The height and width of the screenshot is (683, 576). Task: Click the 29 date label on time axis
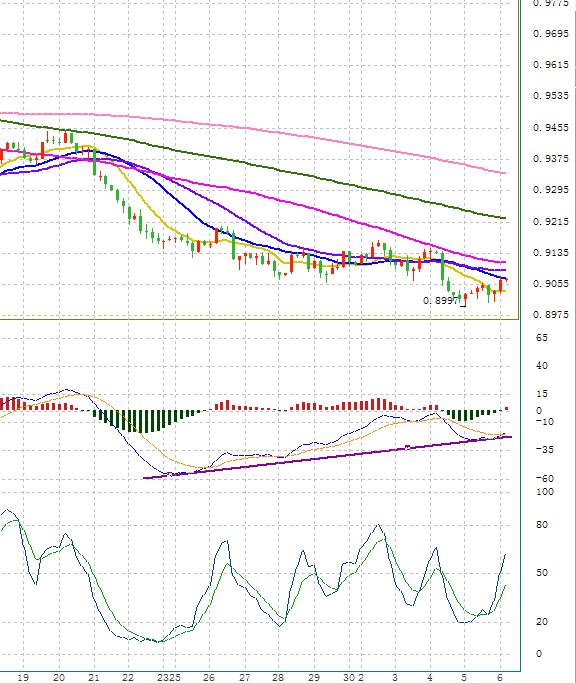[x=314, y=677]
